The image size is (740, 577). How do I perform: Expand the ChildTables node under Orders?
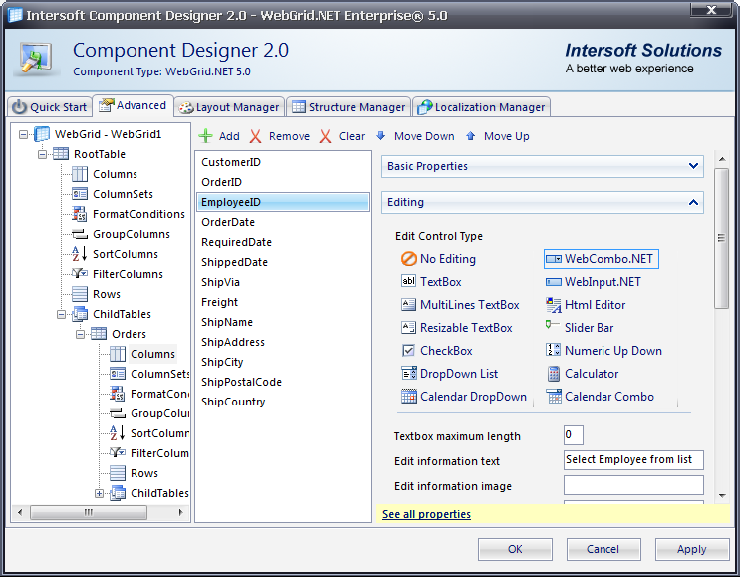(99, 493)
